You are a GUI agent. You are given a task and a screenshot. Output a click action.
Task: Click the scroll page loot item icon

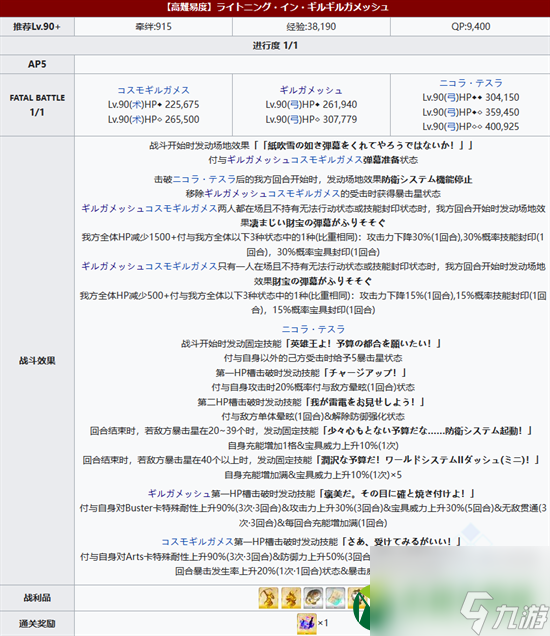coord(335,597)
